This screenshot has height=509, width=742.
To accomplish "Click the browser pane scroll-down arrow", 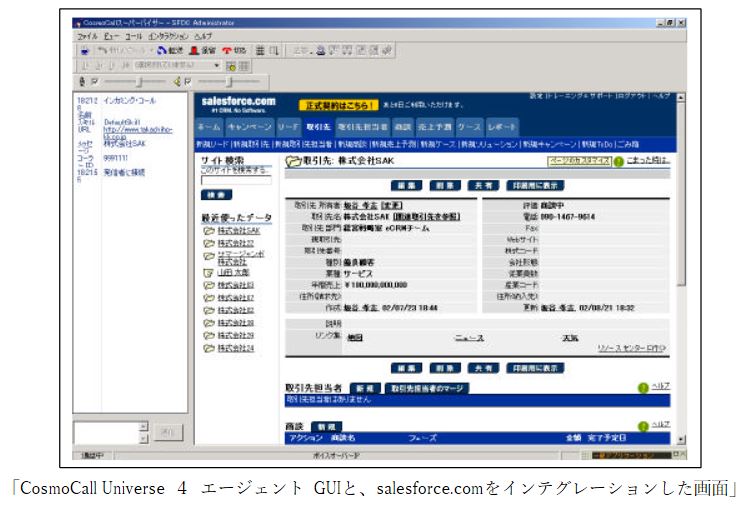I will pos(680,439).
